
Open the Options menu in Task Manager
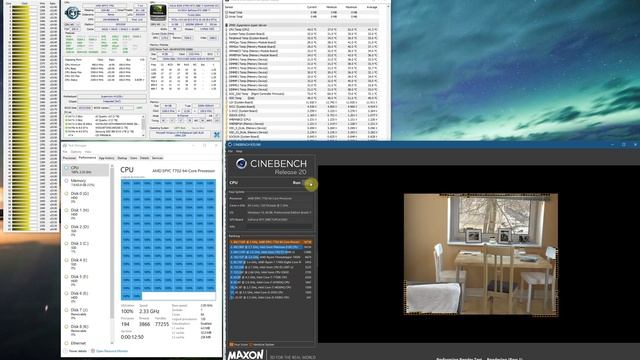point(76,152)
